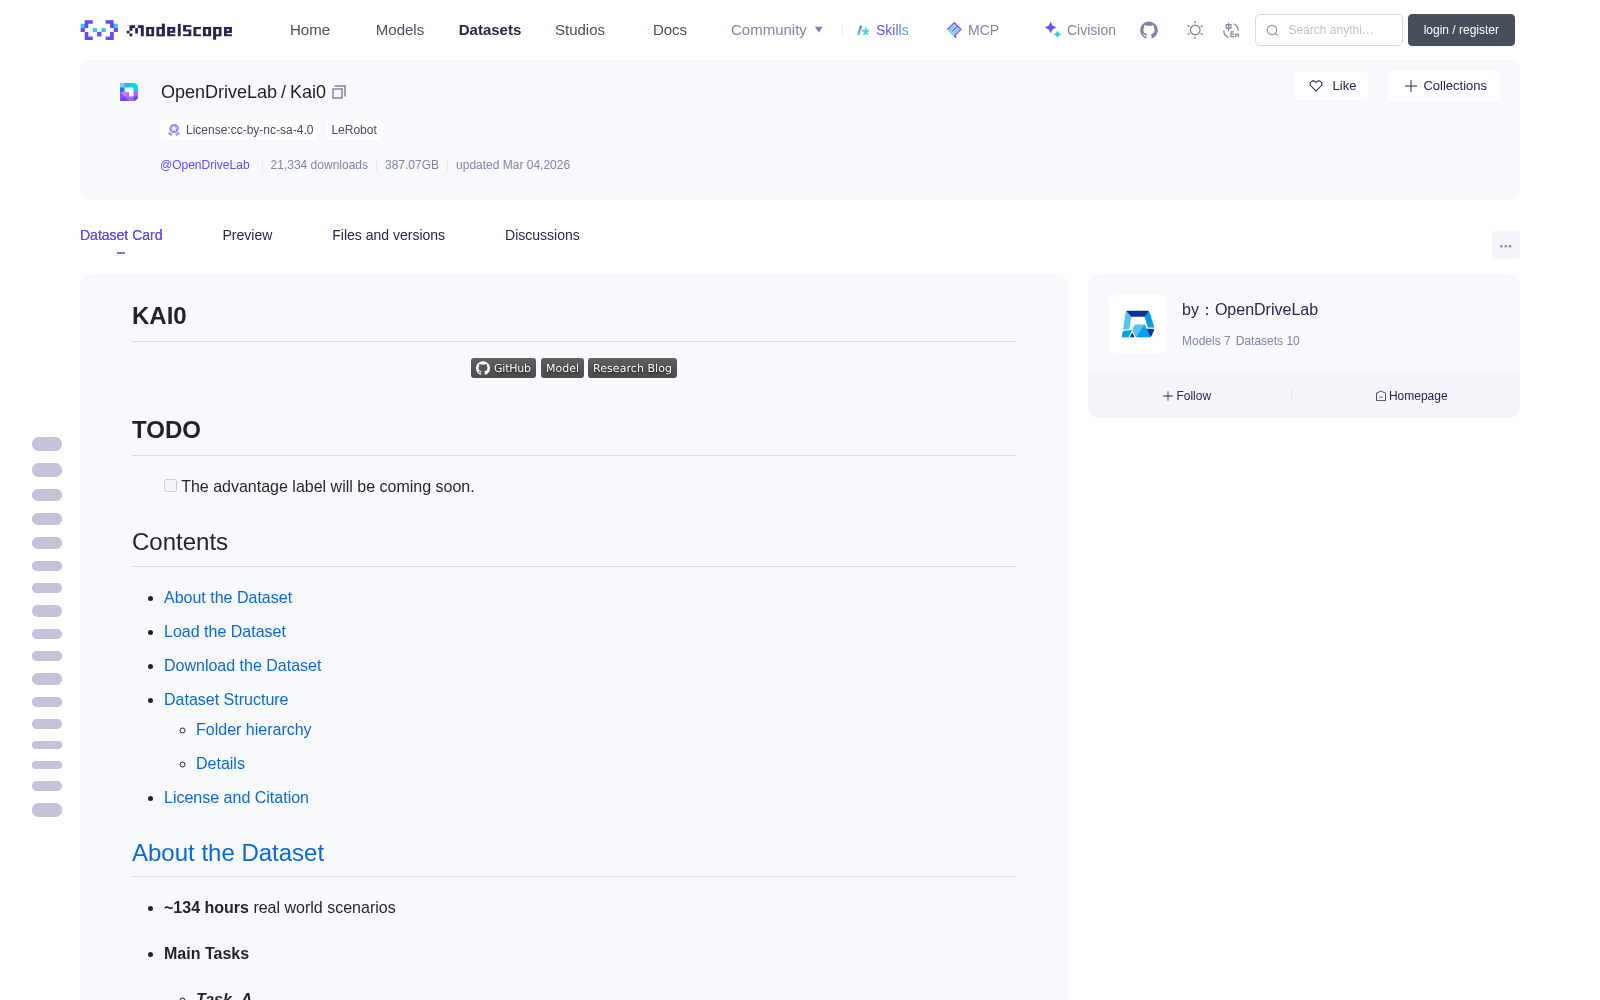Click the login / register button

click(1461, 30)
